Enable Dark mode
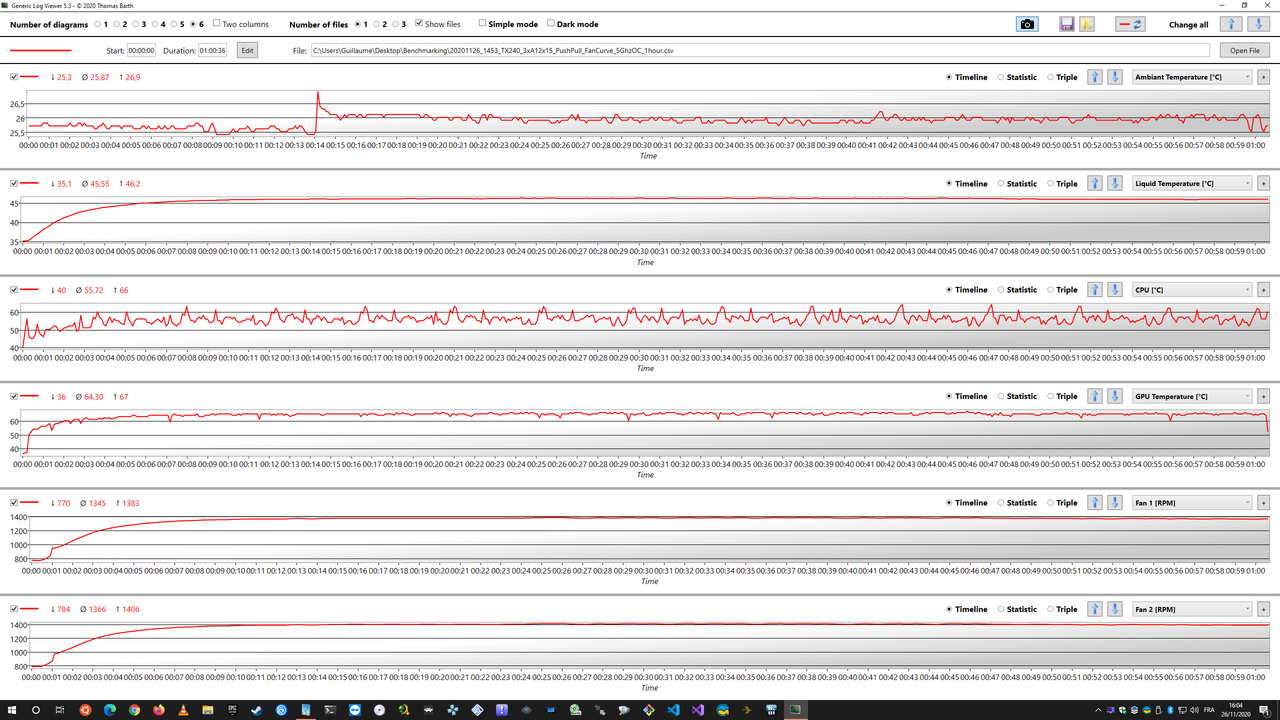This screenshot has width=1280, height=720. tap(551, 24)
